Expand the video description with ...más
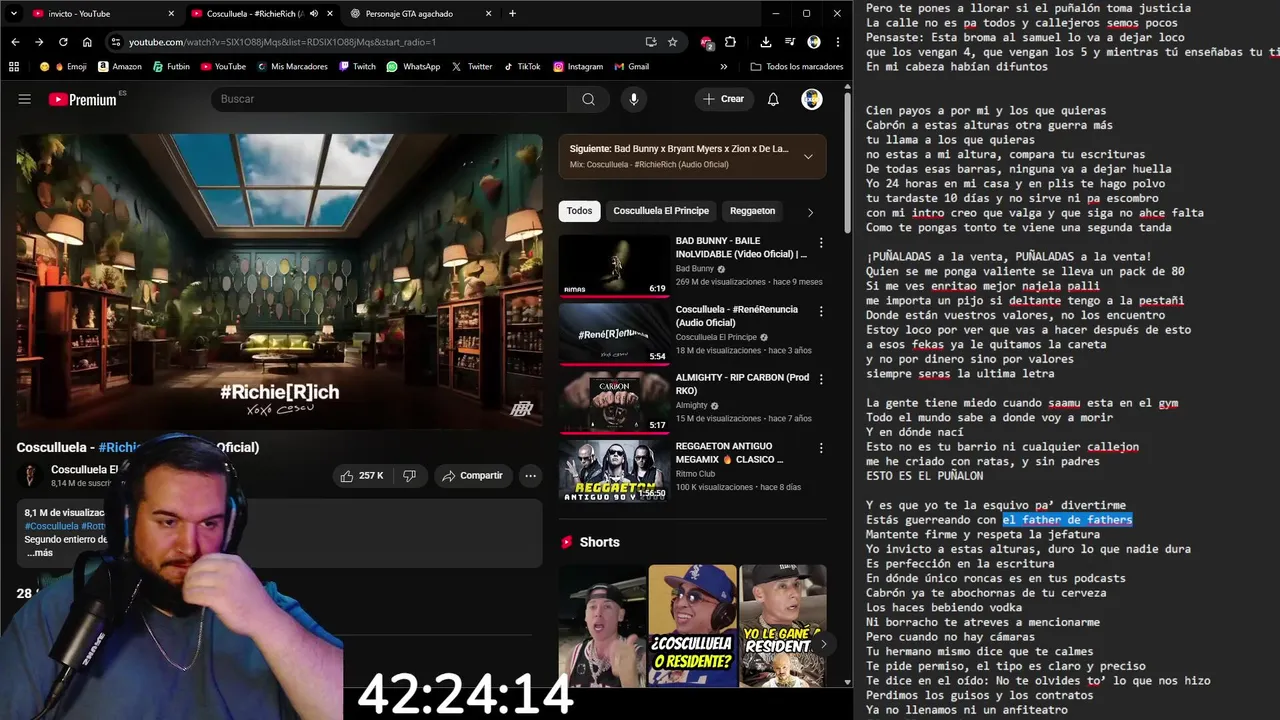 click(x=40, y=553)
